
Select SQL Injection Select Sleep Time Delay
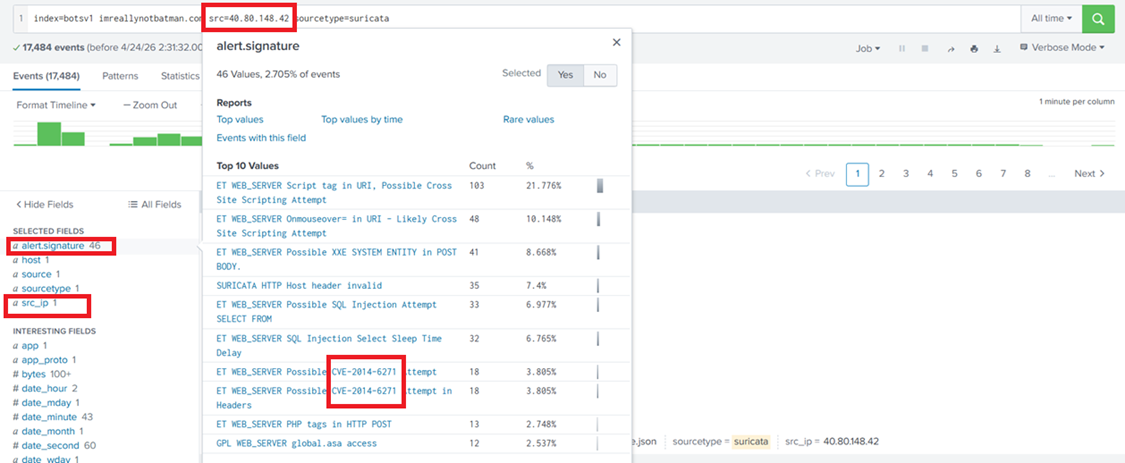click(x=329, y=345)
